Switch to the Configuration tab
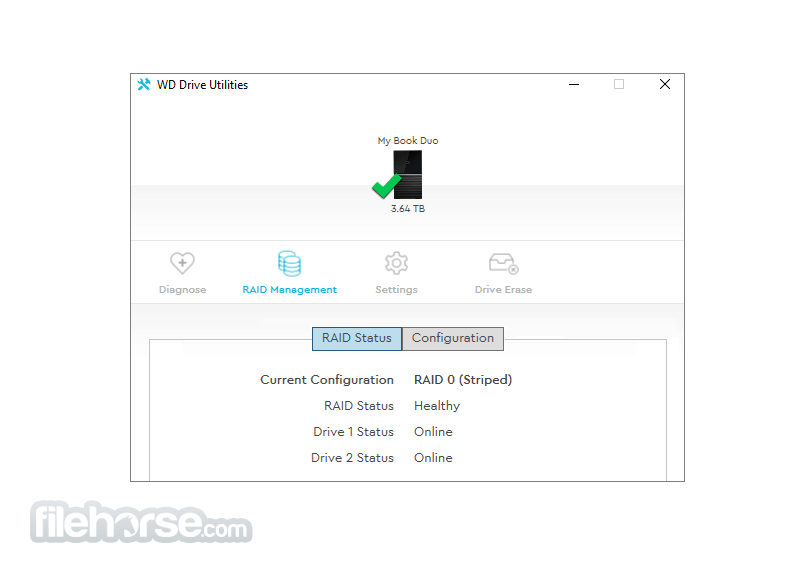Viewport: 792px width, 573px height. 453,339
